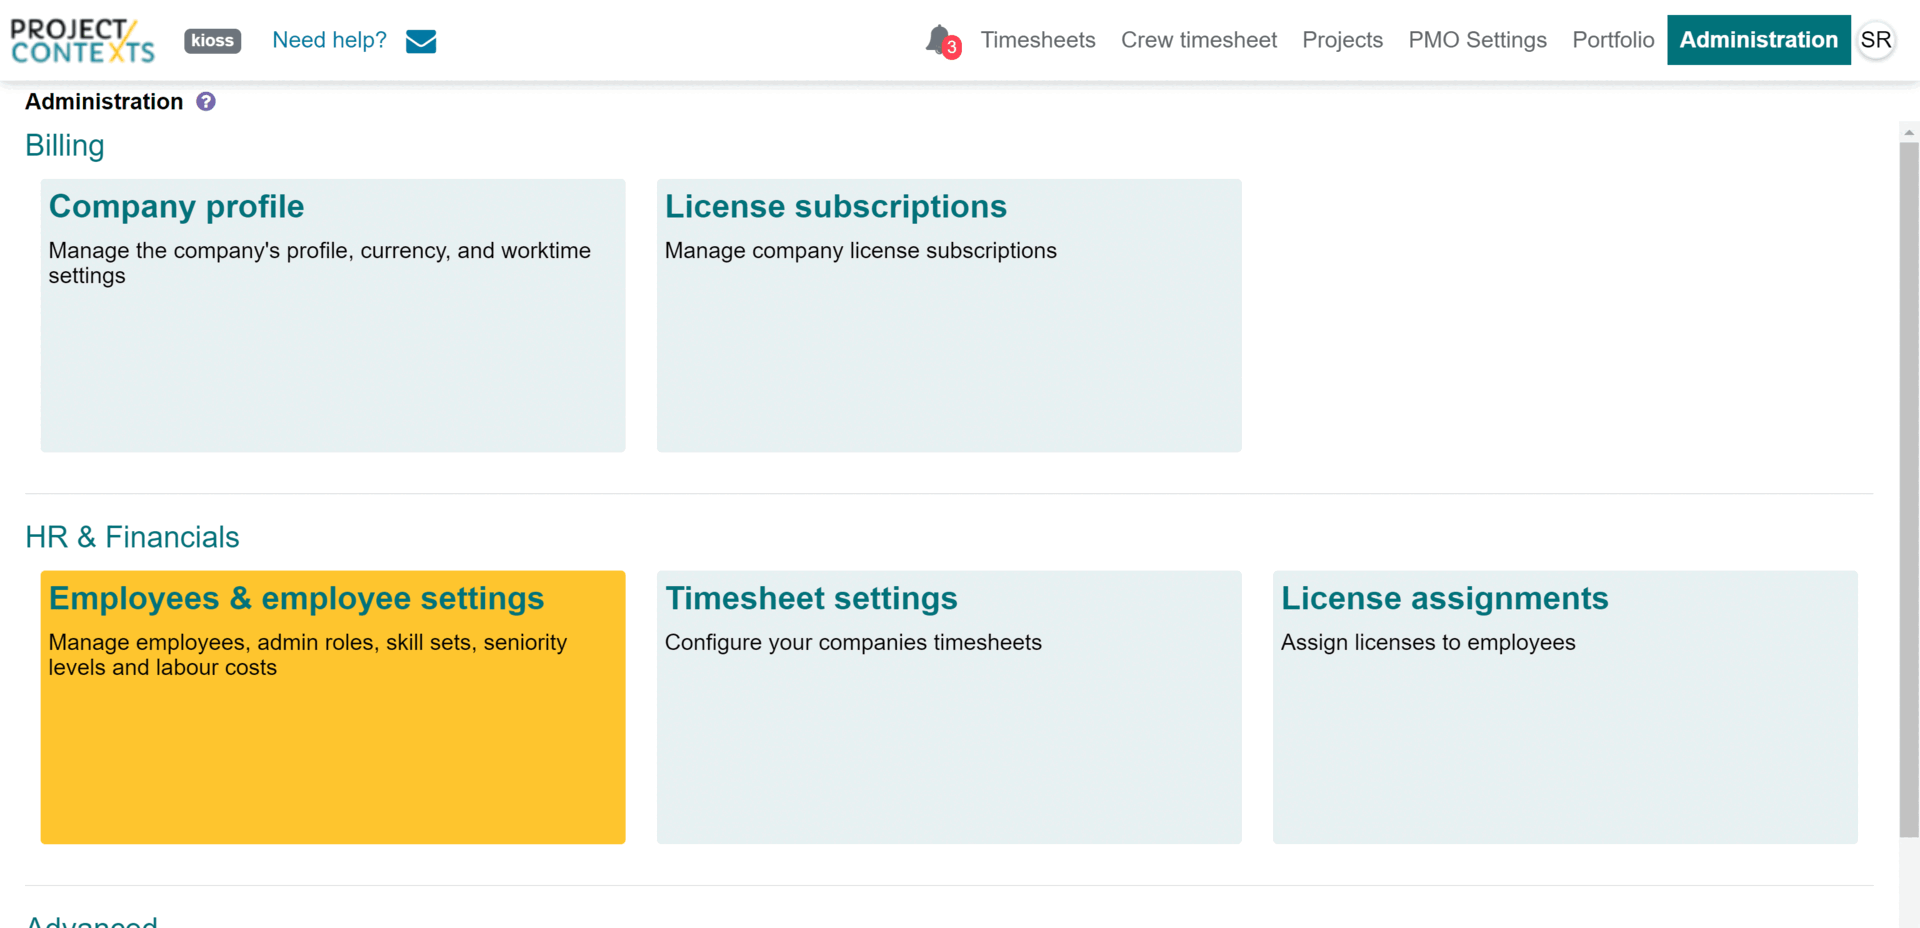
Task: Open the Company profile card
Action: (333, 315)
